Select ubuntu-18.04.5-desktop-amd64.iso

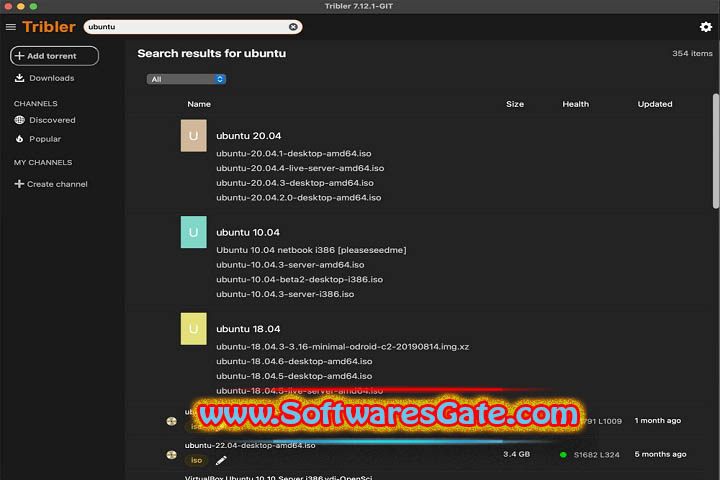(294, 376)
